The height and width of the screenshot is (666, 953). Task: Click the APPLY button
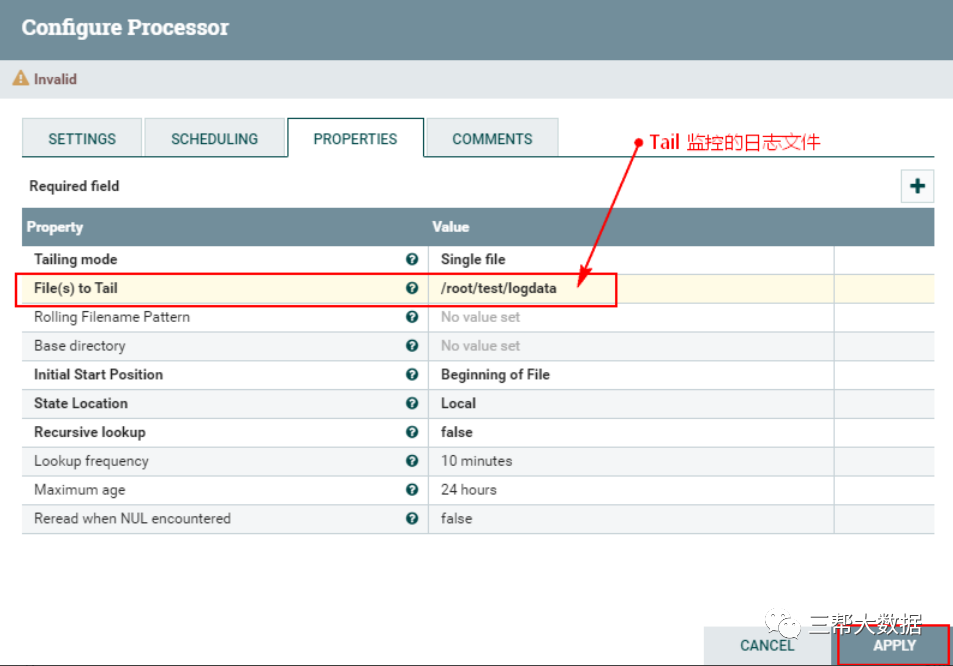[893, 645]
